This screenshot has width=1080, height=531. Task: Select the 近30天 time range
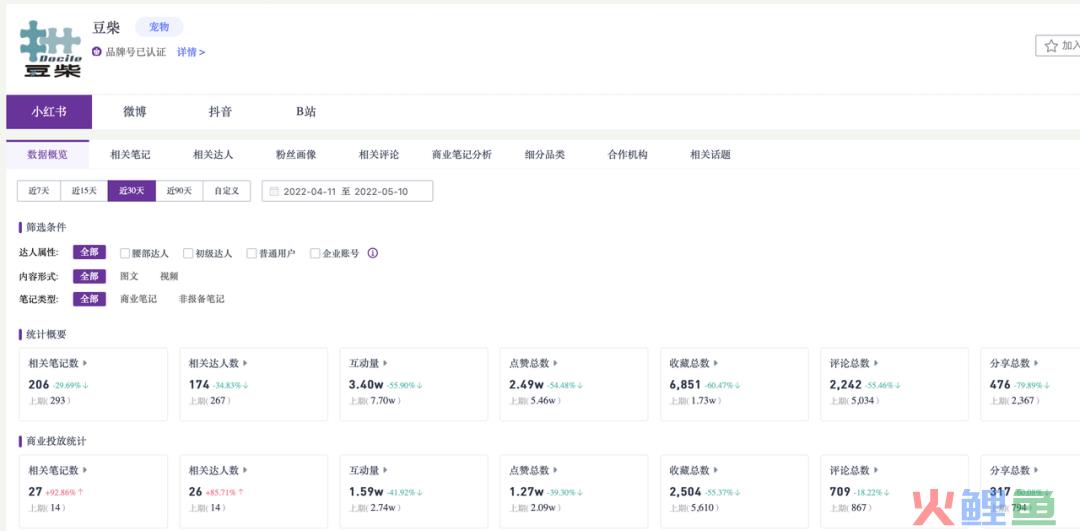132,191
